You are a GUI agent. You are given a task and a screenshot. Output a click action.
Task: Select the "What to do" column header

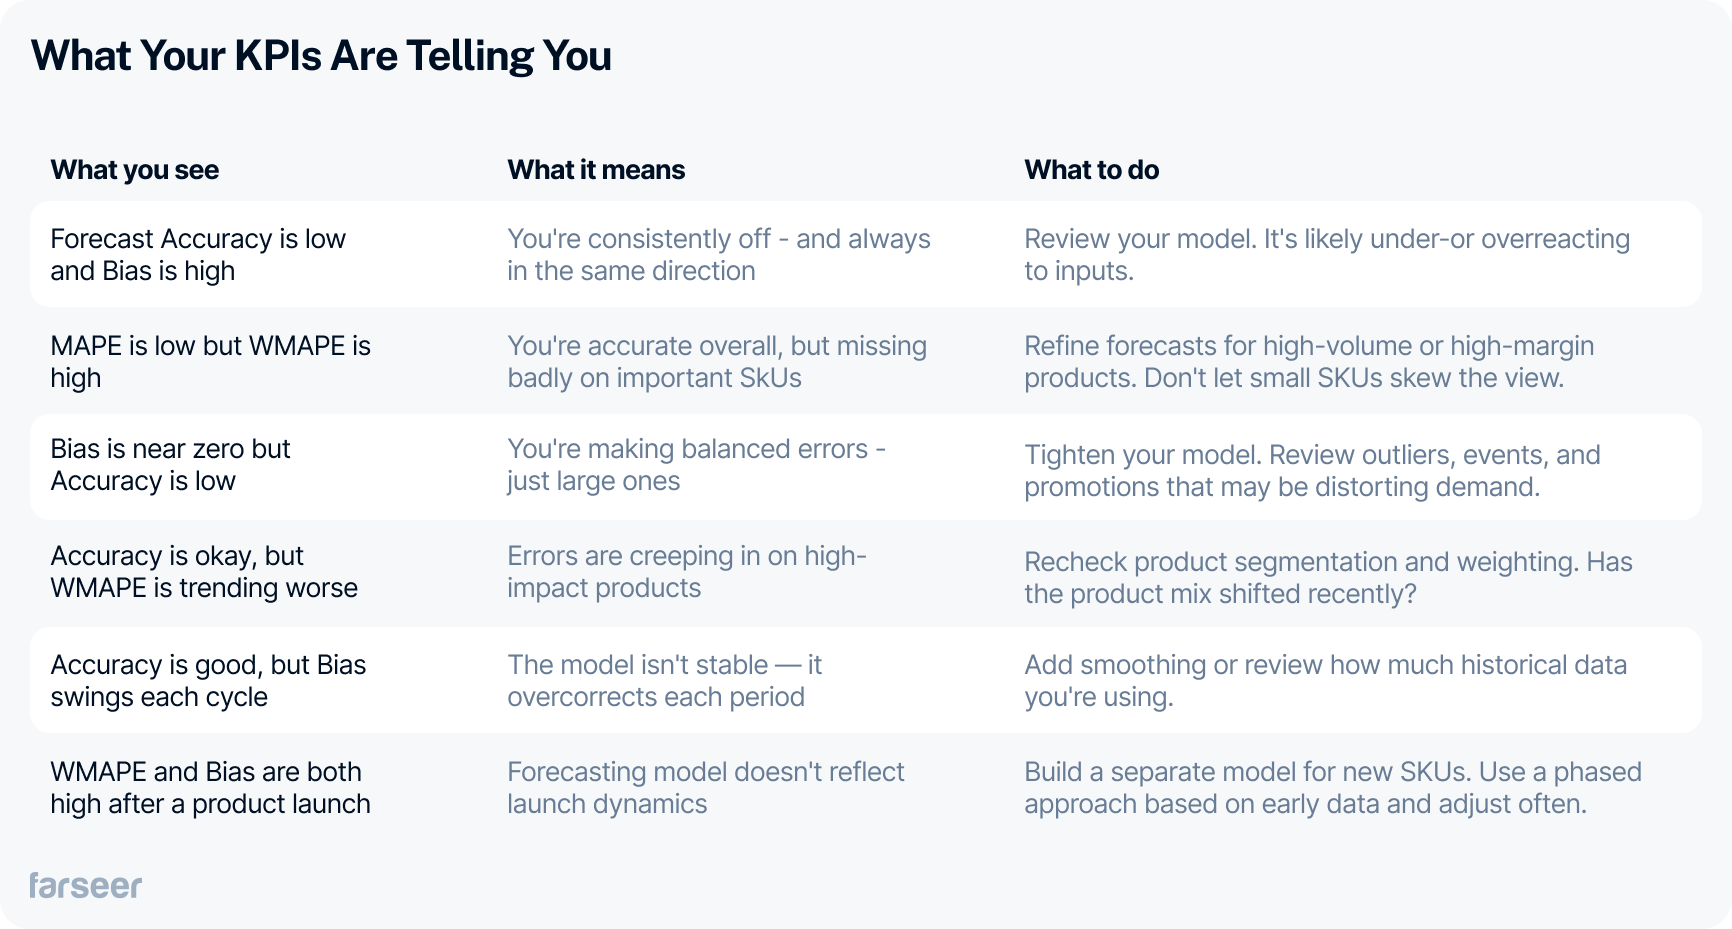coord(1091,170)
